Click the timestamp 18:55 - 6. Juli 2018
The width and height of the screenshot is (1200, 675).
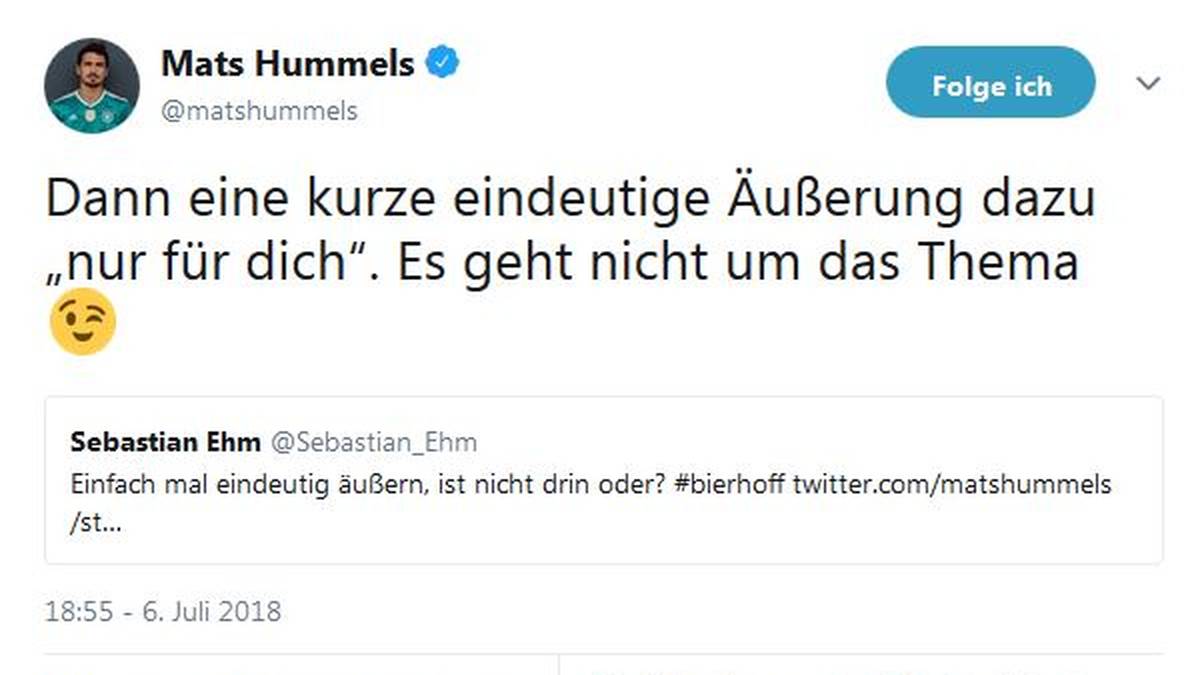coord(164,611)
